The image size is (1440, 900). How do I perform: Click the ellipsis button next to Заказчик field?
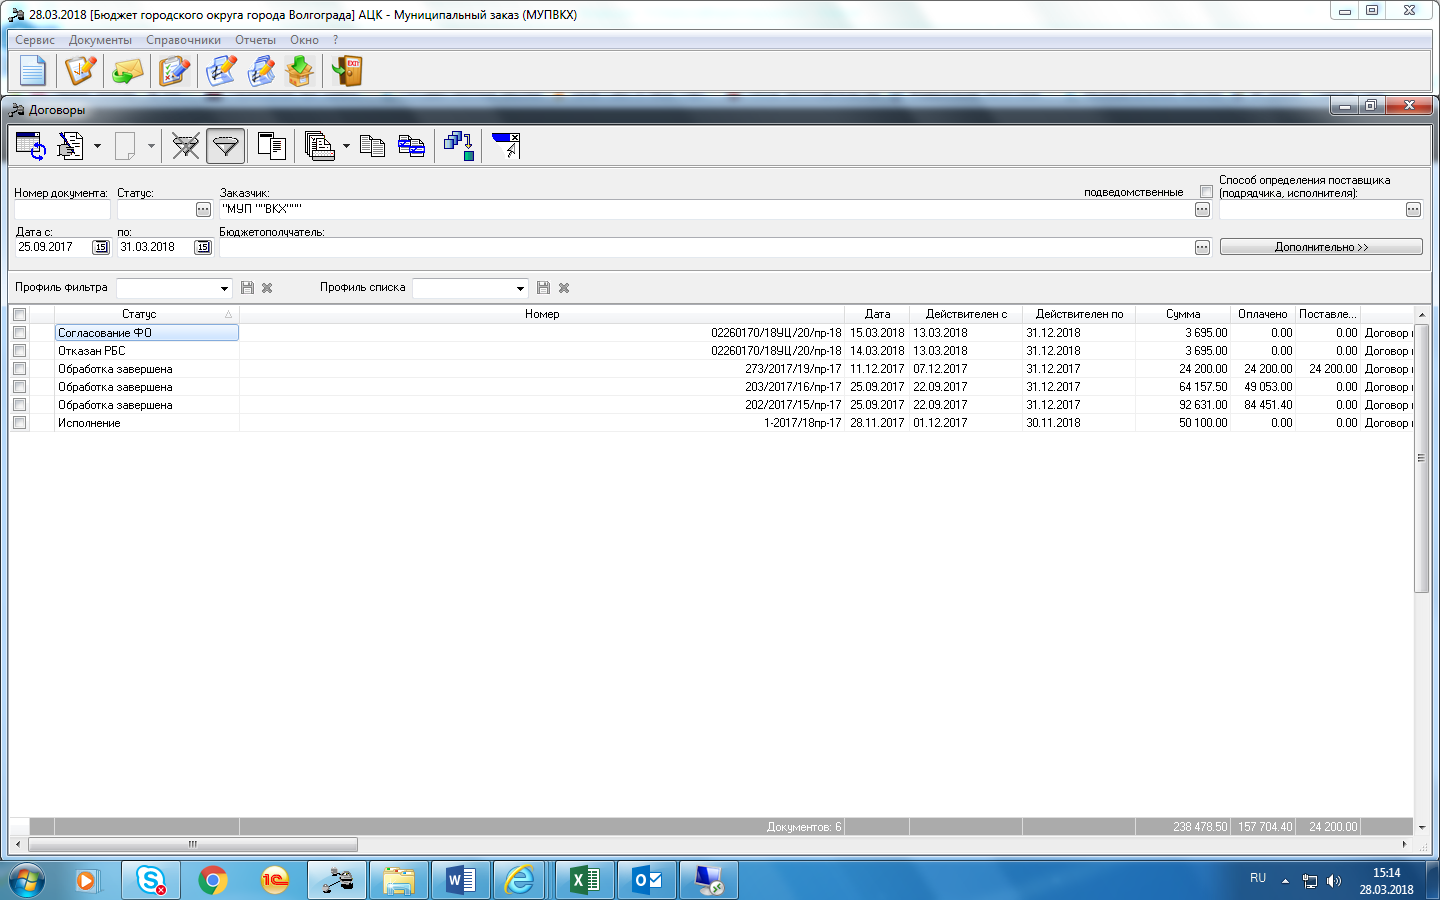point(1202,210)
